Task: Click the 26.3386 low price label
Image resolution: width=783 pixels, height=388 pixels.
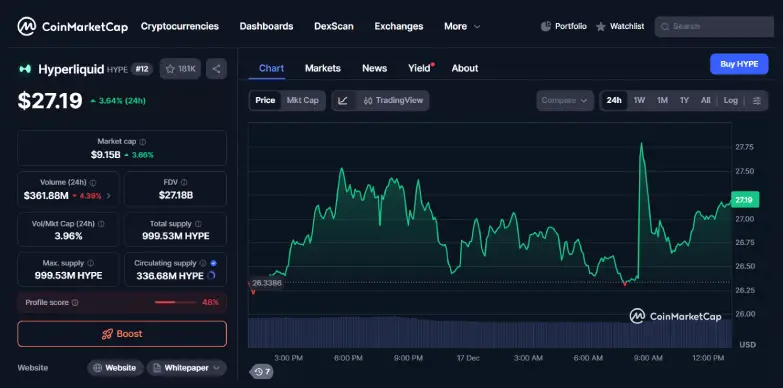Action: (x=266, y=283)
